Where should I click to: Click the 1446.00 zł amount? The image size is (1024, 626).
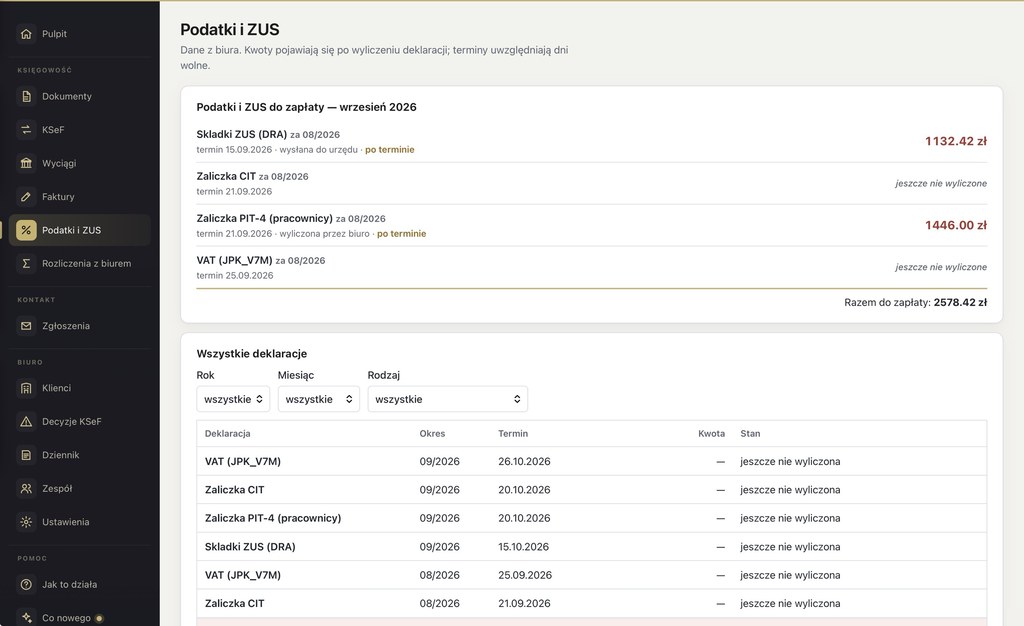(955, 226)
